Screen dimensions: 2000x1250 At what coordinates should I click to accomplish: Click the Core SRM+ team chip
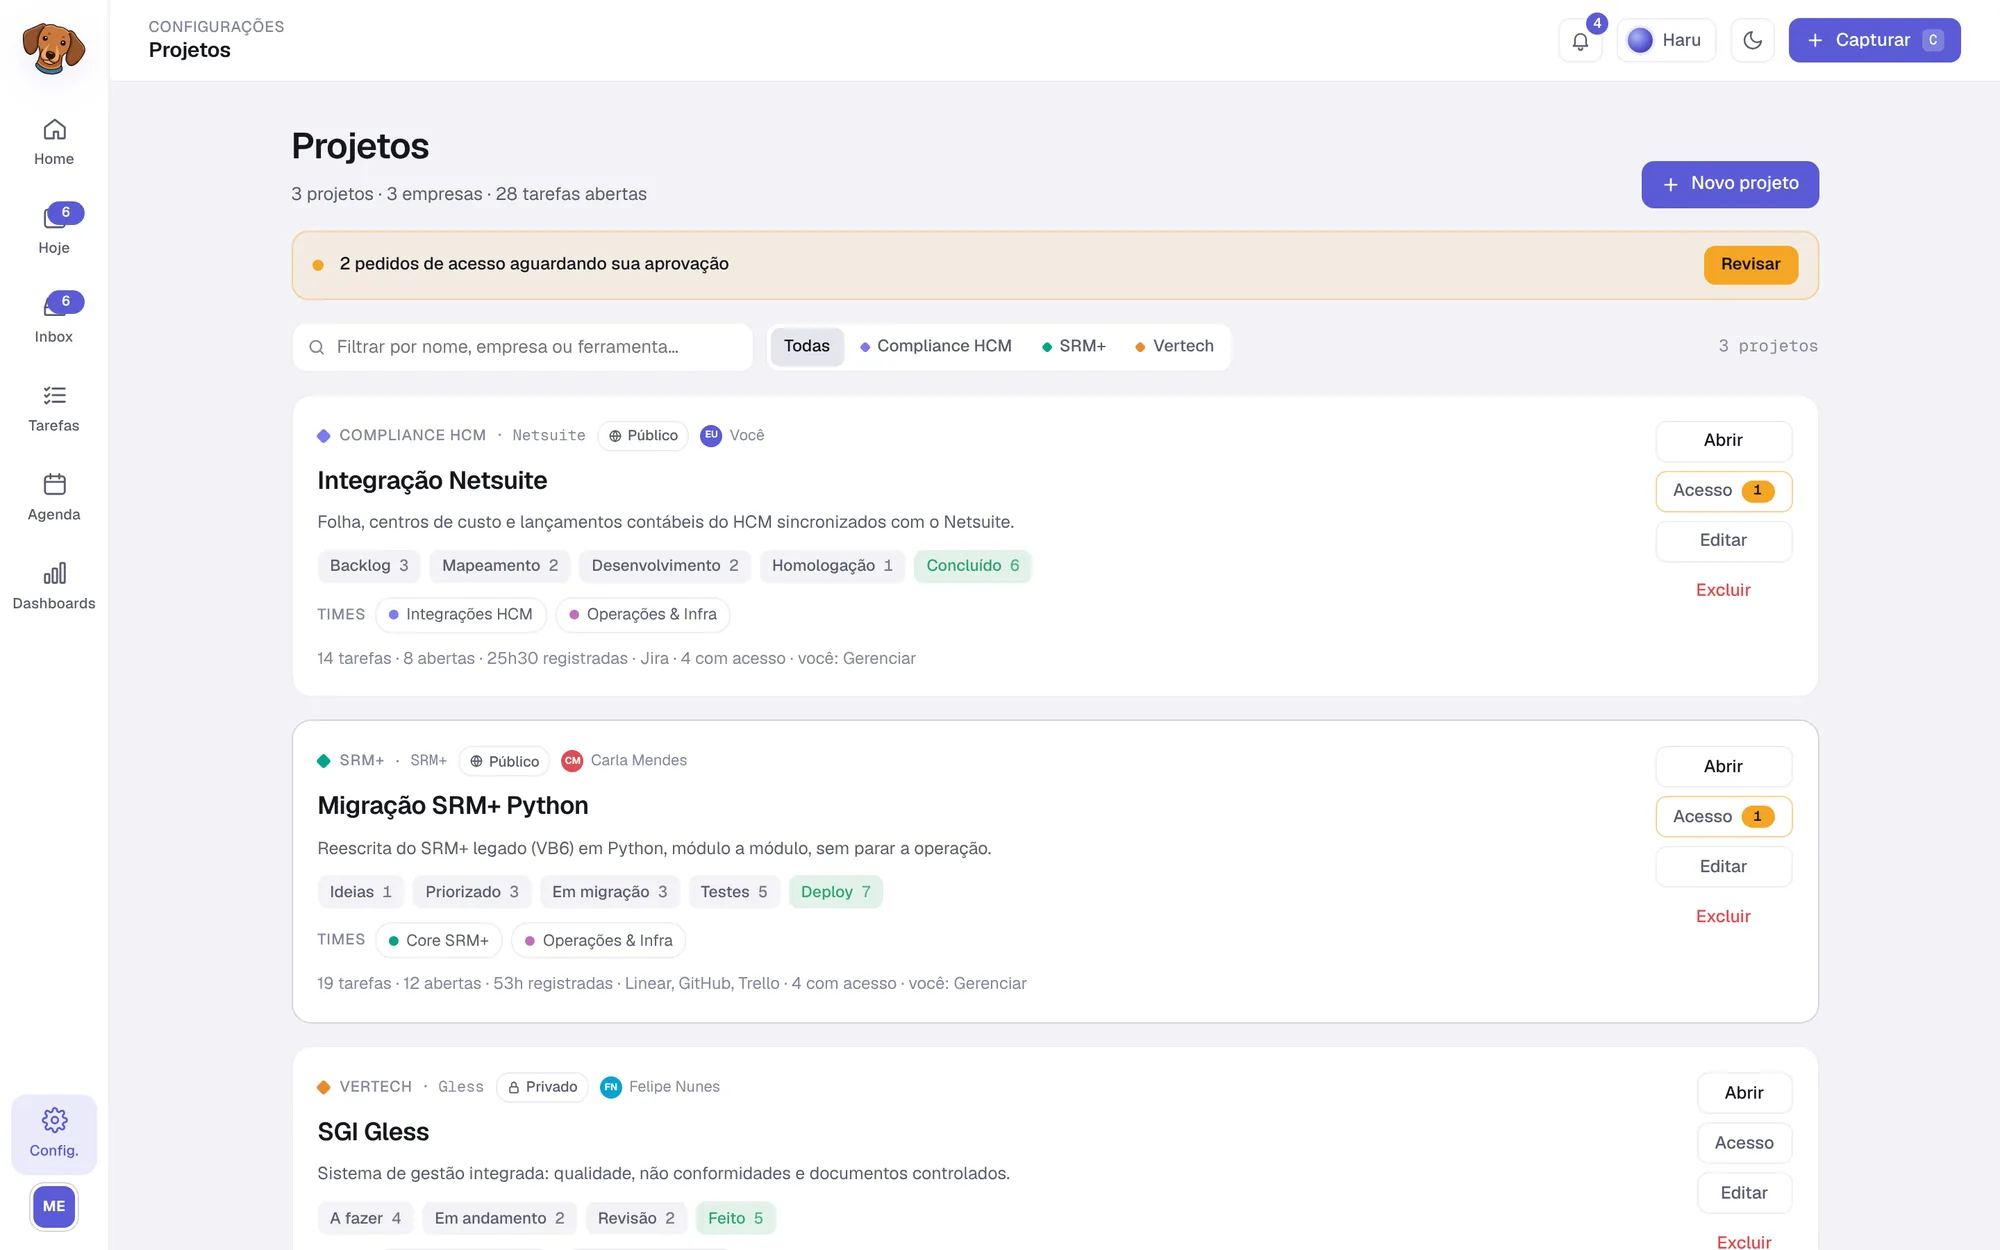(439, 941)
